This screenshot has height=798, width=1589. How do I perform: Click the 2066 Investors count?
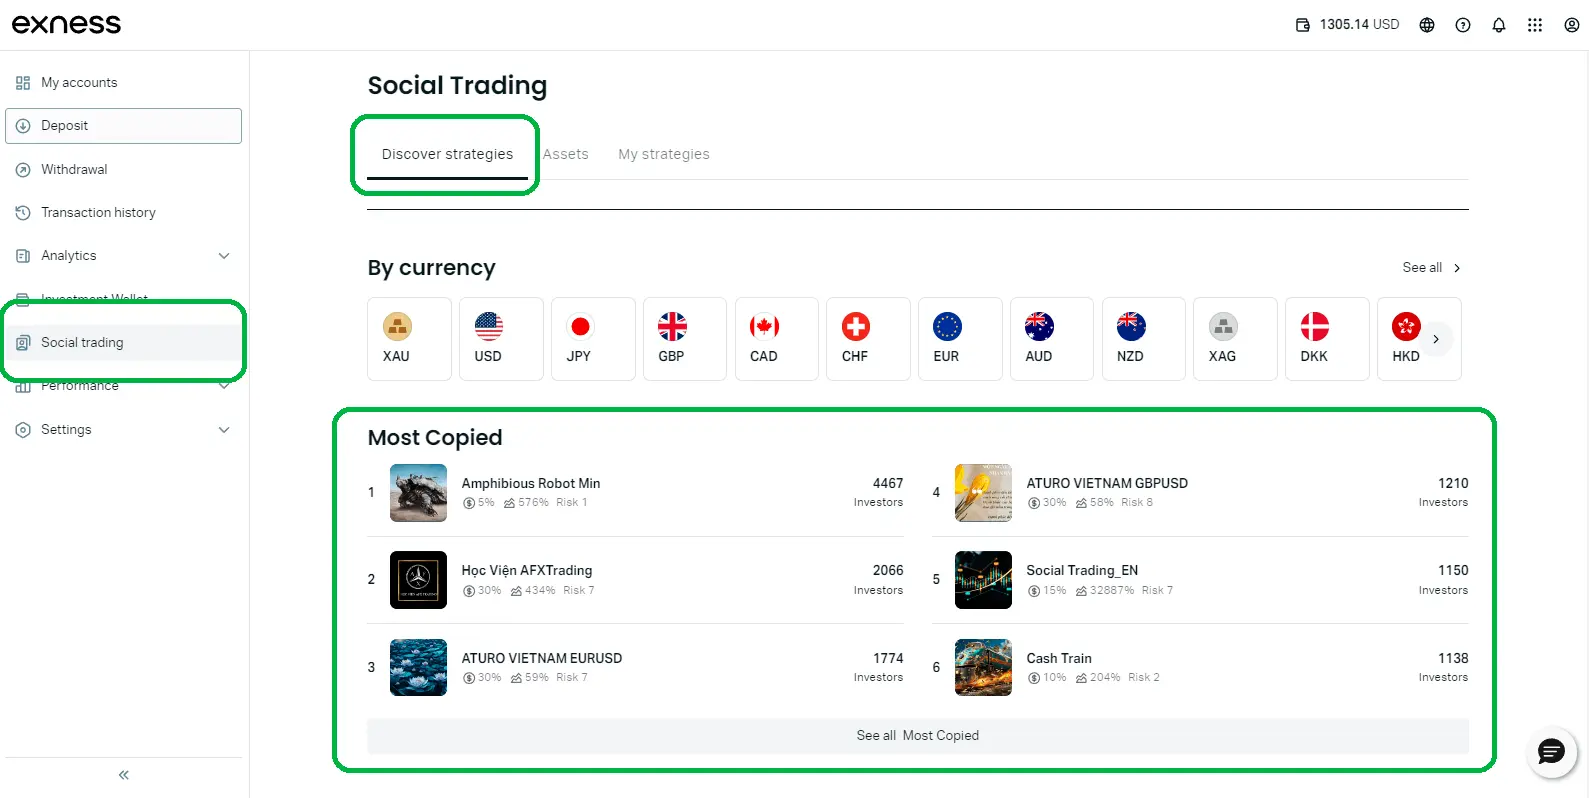click(879, 580)
